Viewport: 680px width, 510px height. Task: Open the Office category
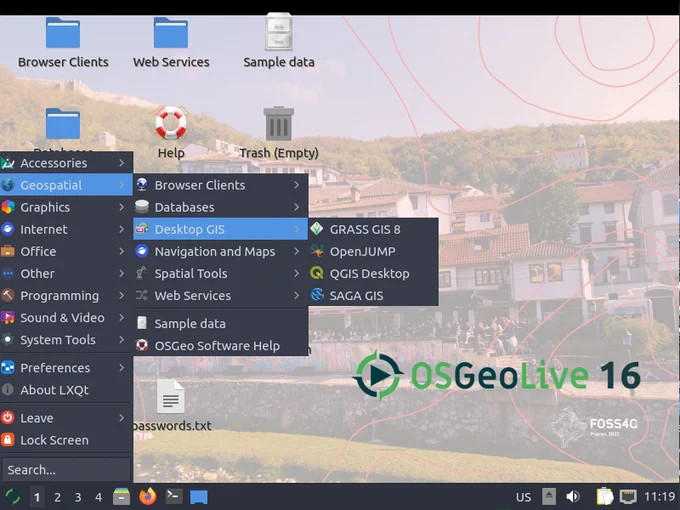(x=66, y=251)
